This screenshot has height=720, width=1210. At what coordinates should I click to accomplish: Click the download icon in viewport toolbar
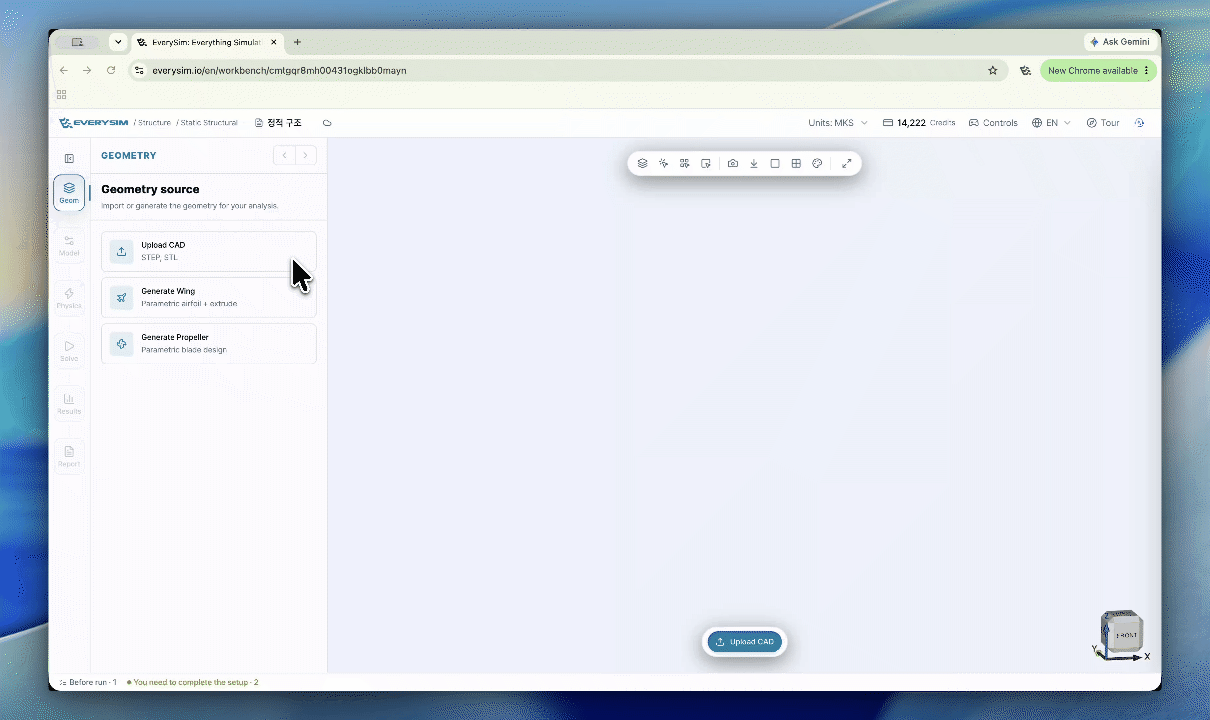754,163
